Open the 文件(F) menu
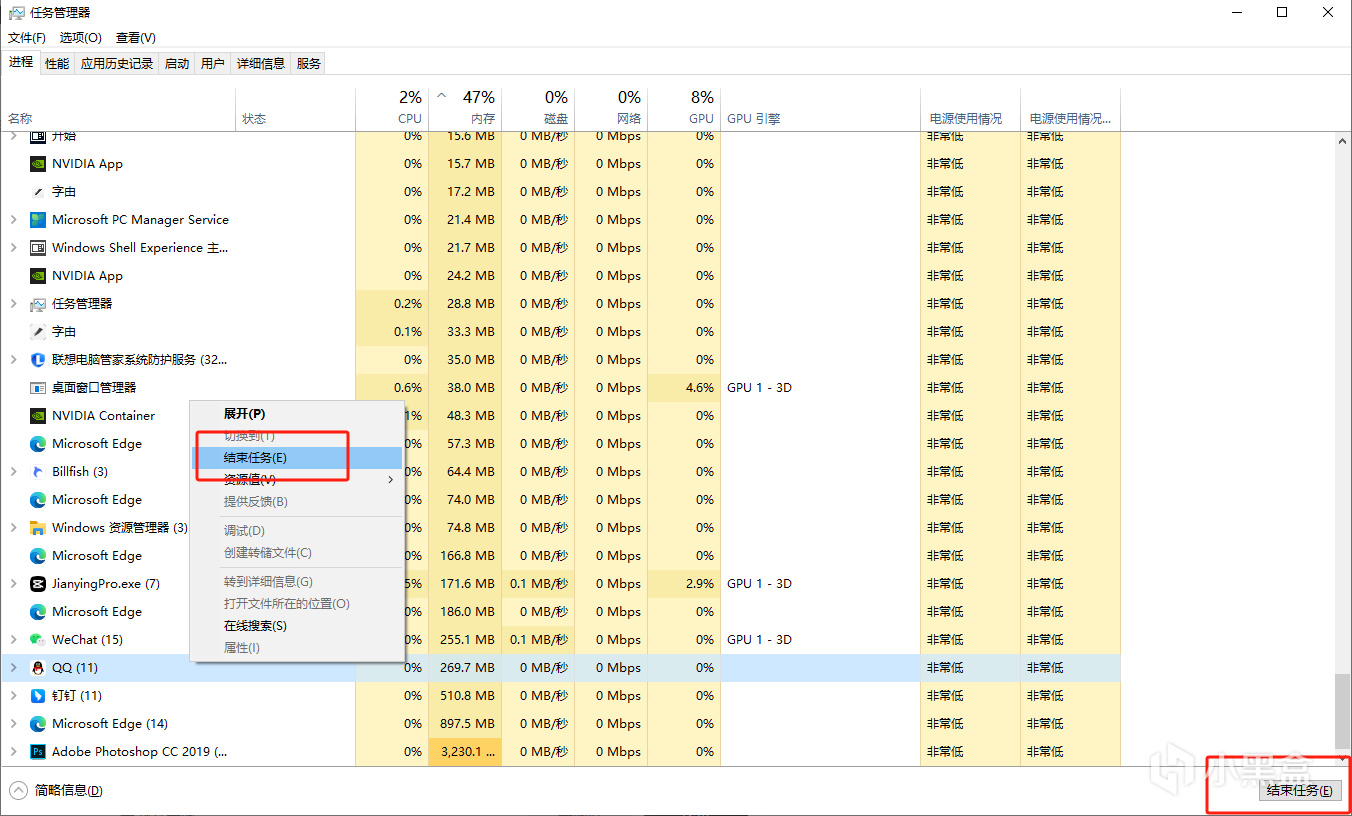The height and width of the screenshot is (816, 1352). coord(27,38)
